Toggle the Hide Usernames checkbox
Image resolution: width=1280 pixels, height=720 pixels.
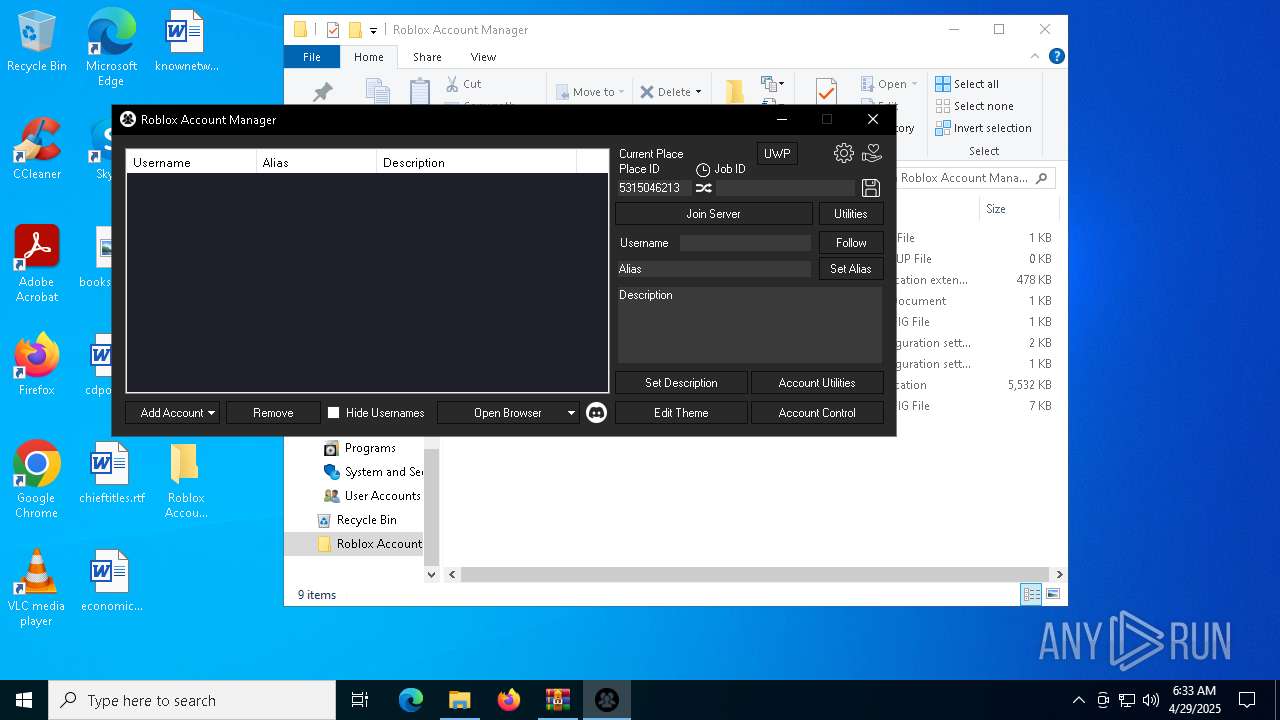(334, 412)
